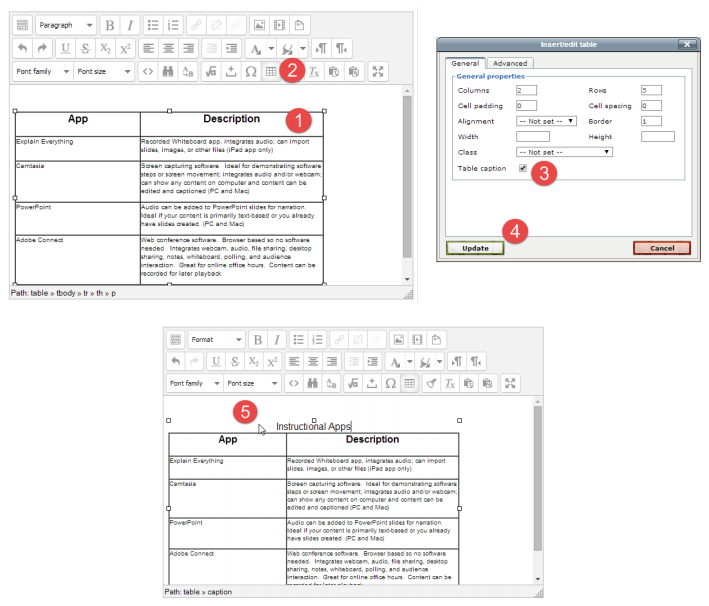Click the Cell spacing input field

tap(651, 106)
